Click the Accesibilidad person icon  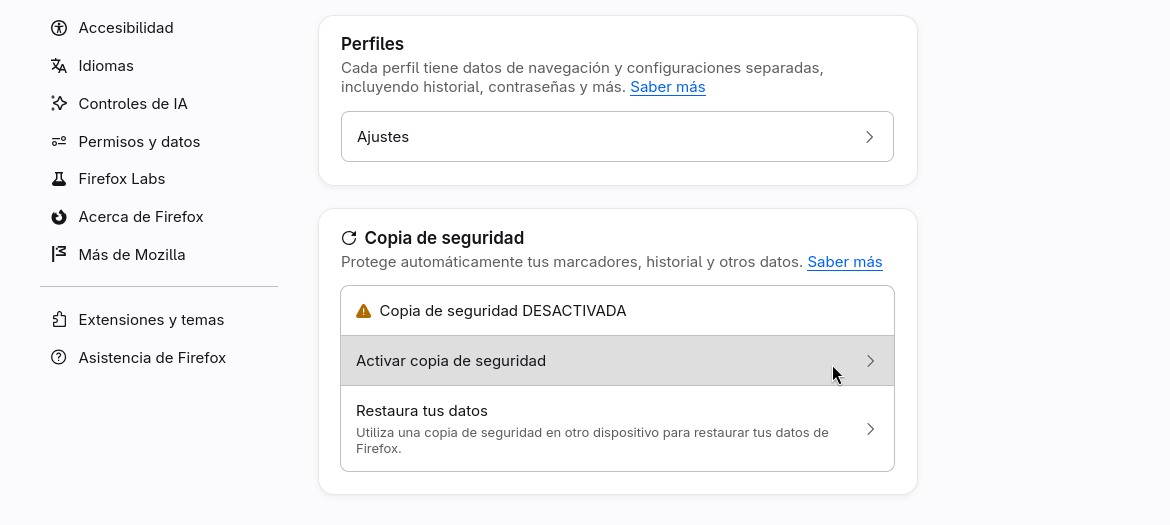[x=59, y=28]
